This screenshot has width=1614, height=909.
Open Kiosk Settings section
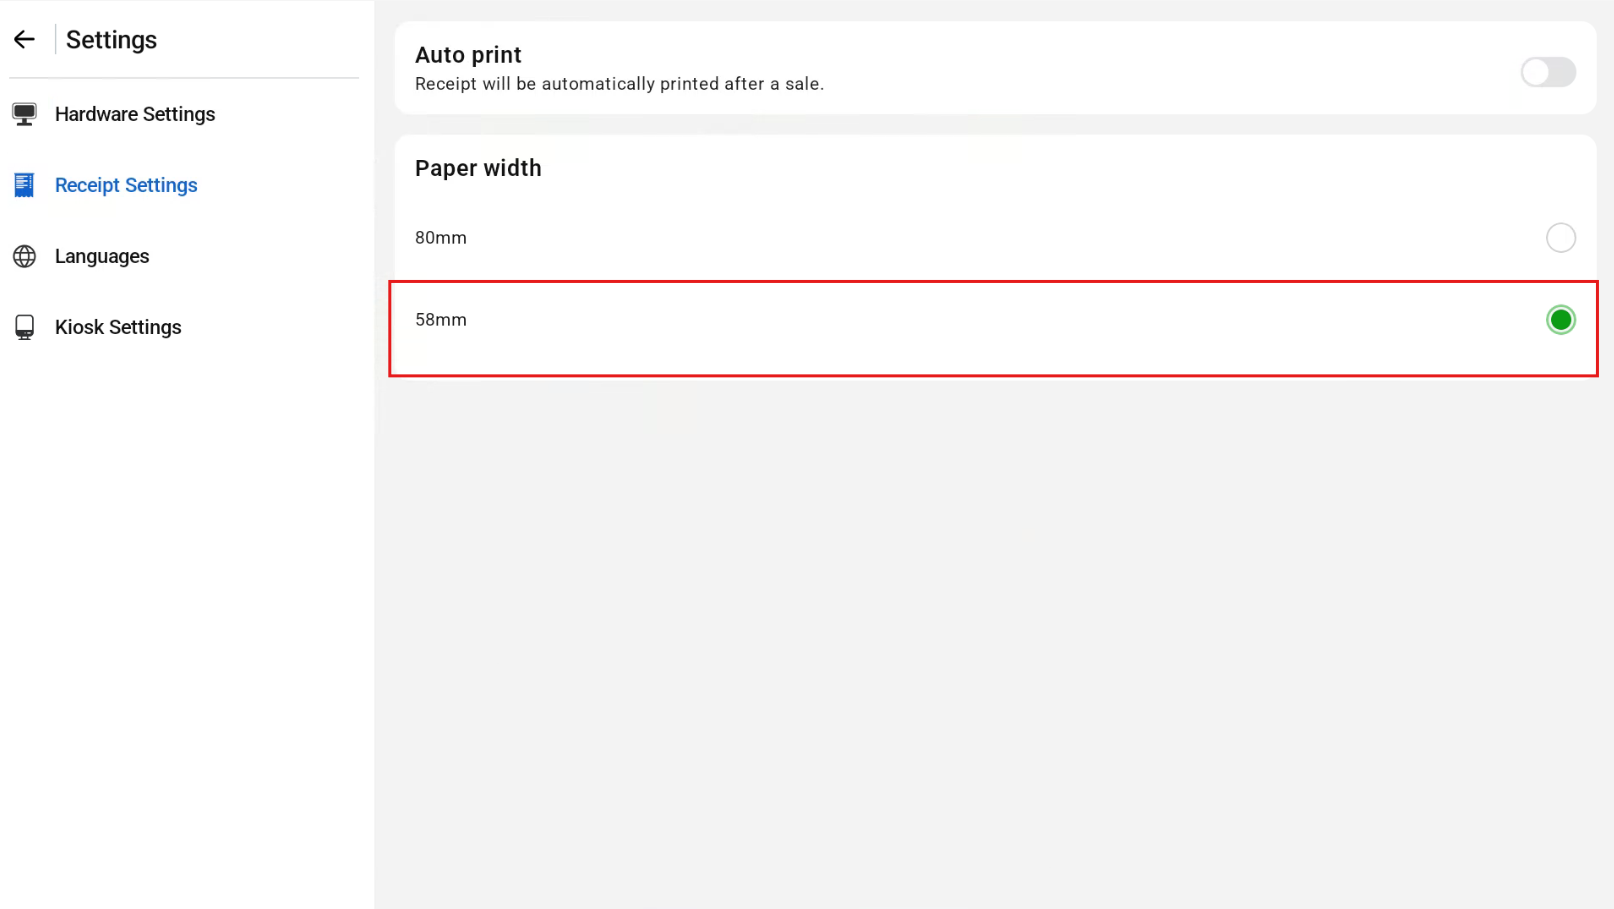tap(118, 327)
